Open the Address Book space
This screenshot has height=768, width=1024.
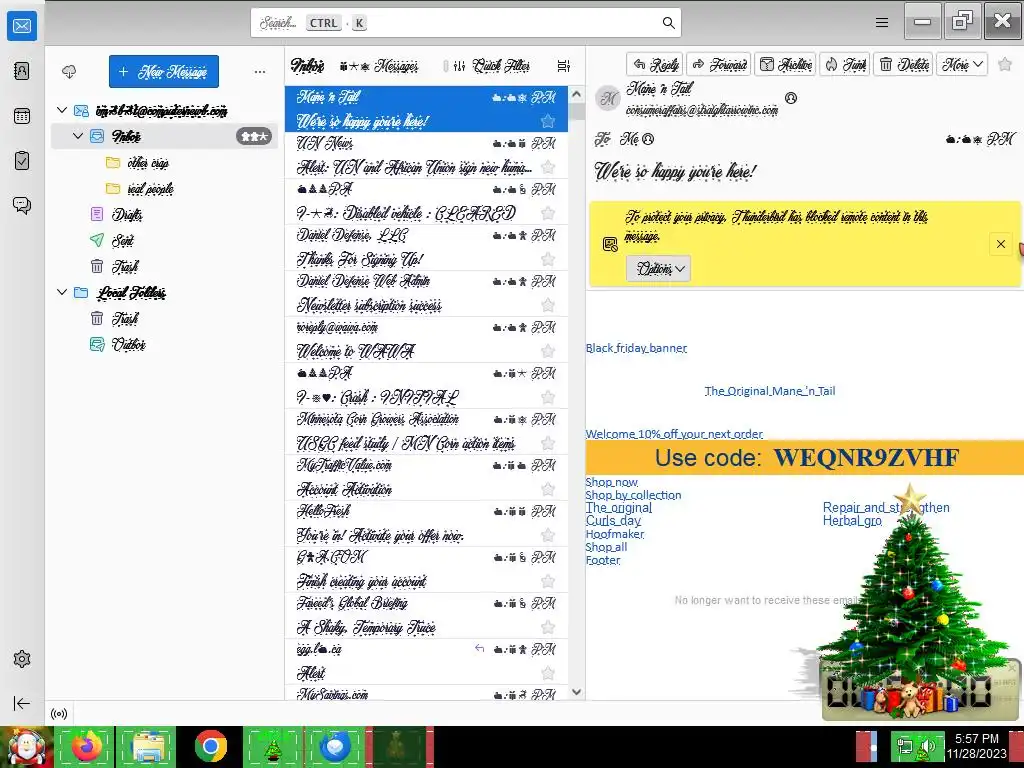(x=22, y=71)
